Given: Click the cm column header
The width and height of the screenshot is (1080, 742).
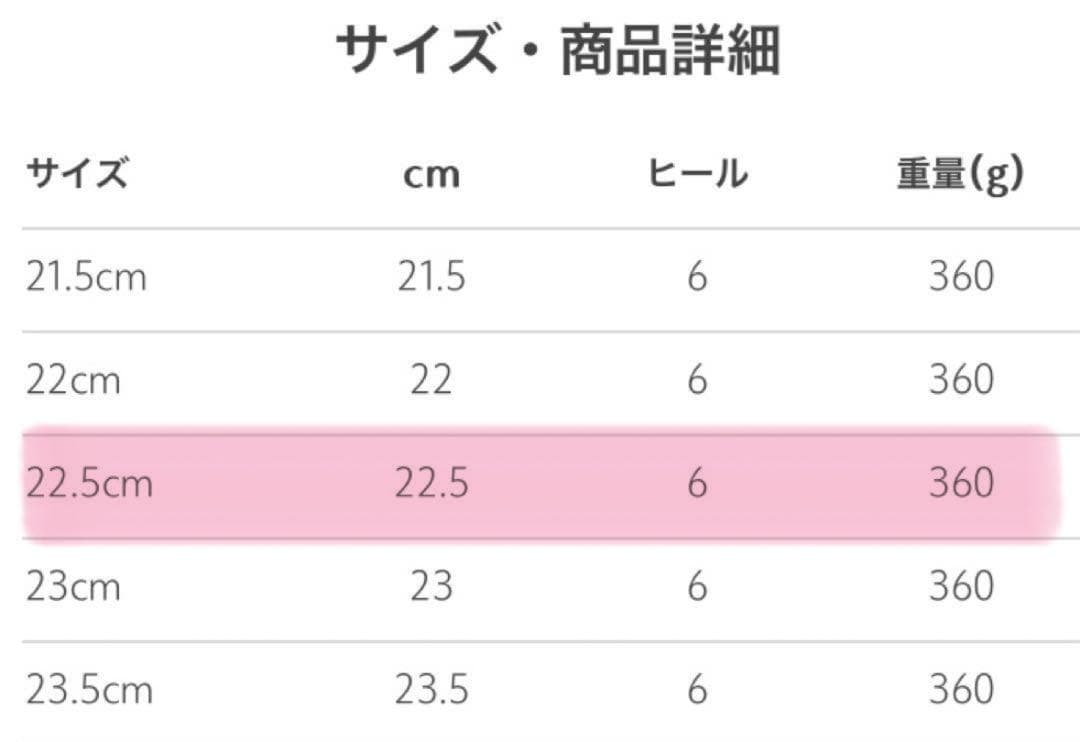Looking at the screenshot, I should pos(431,175).
